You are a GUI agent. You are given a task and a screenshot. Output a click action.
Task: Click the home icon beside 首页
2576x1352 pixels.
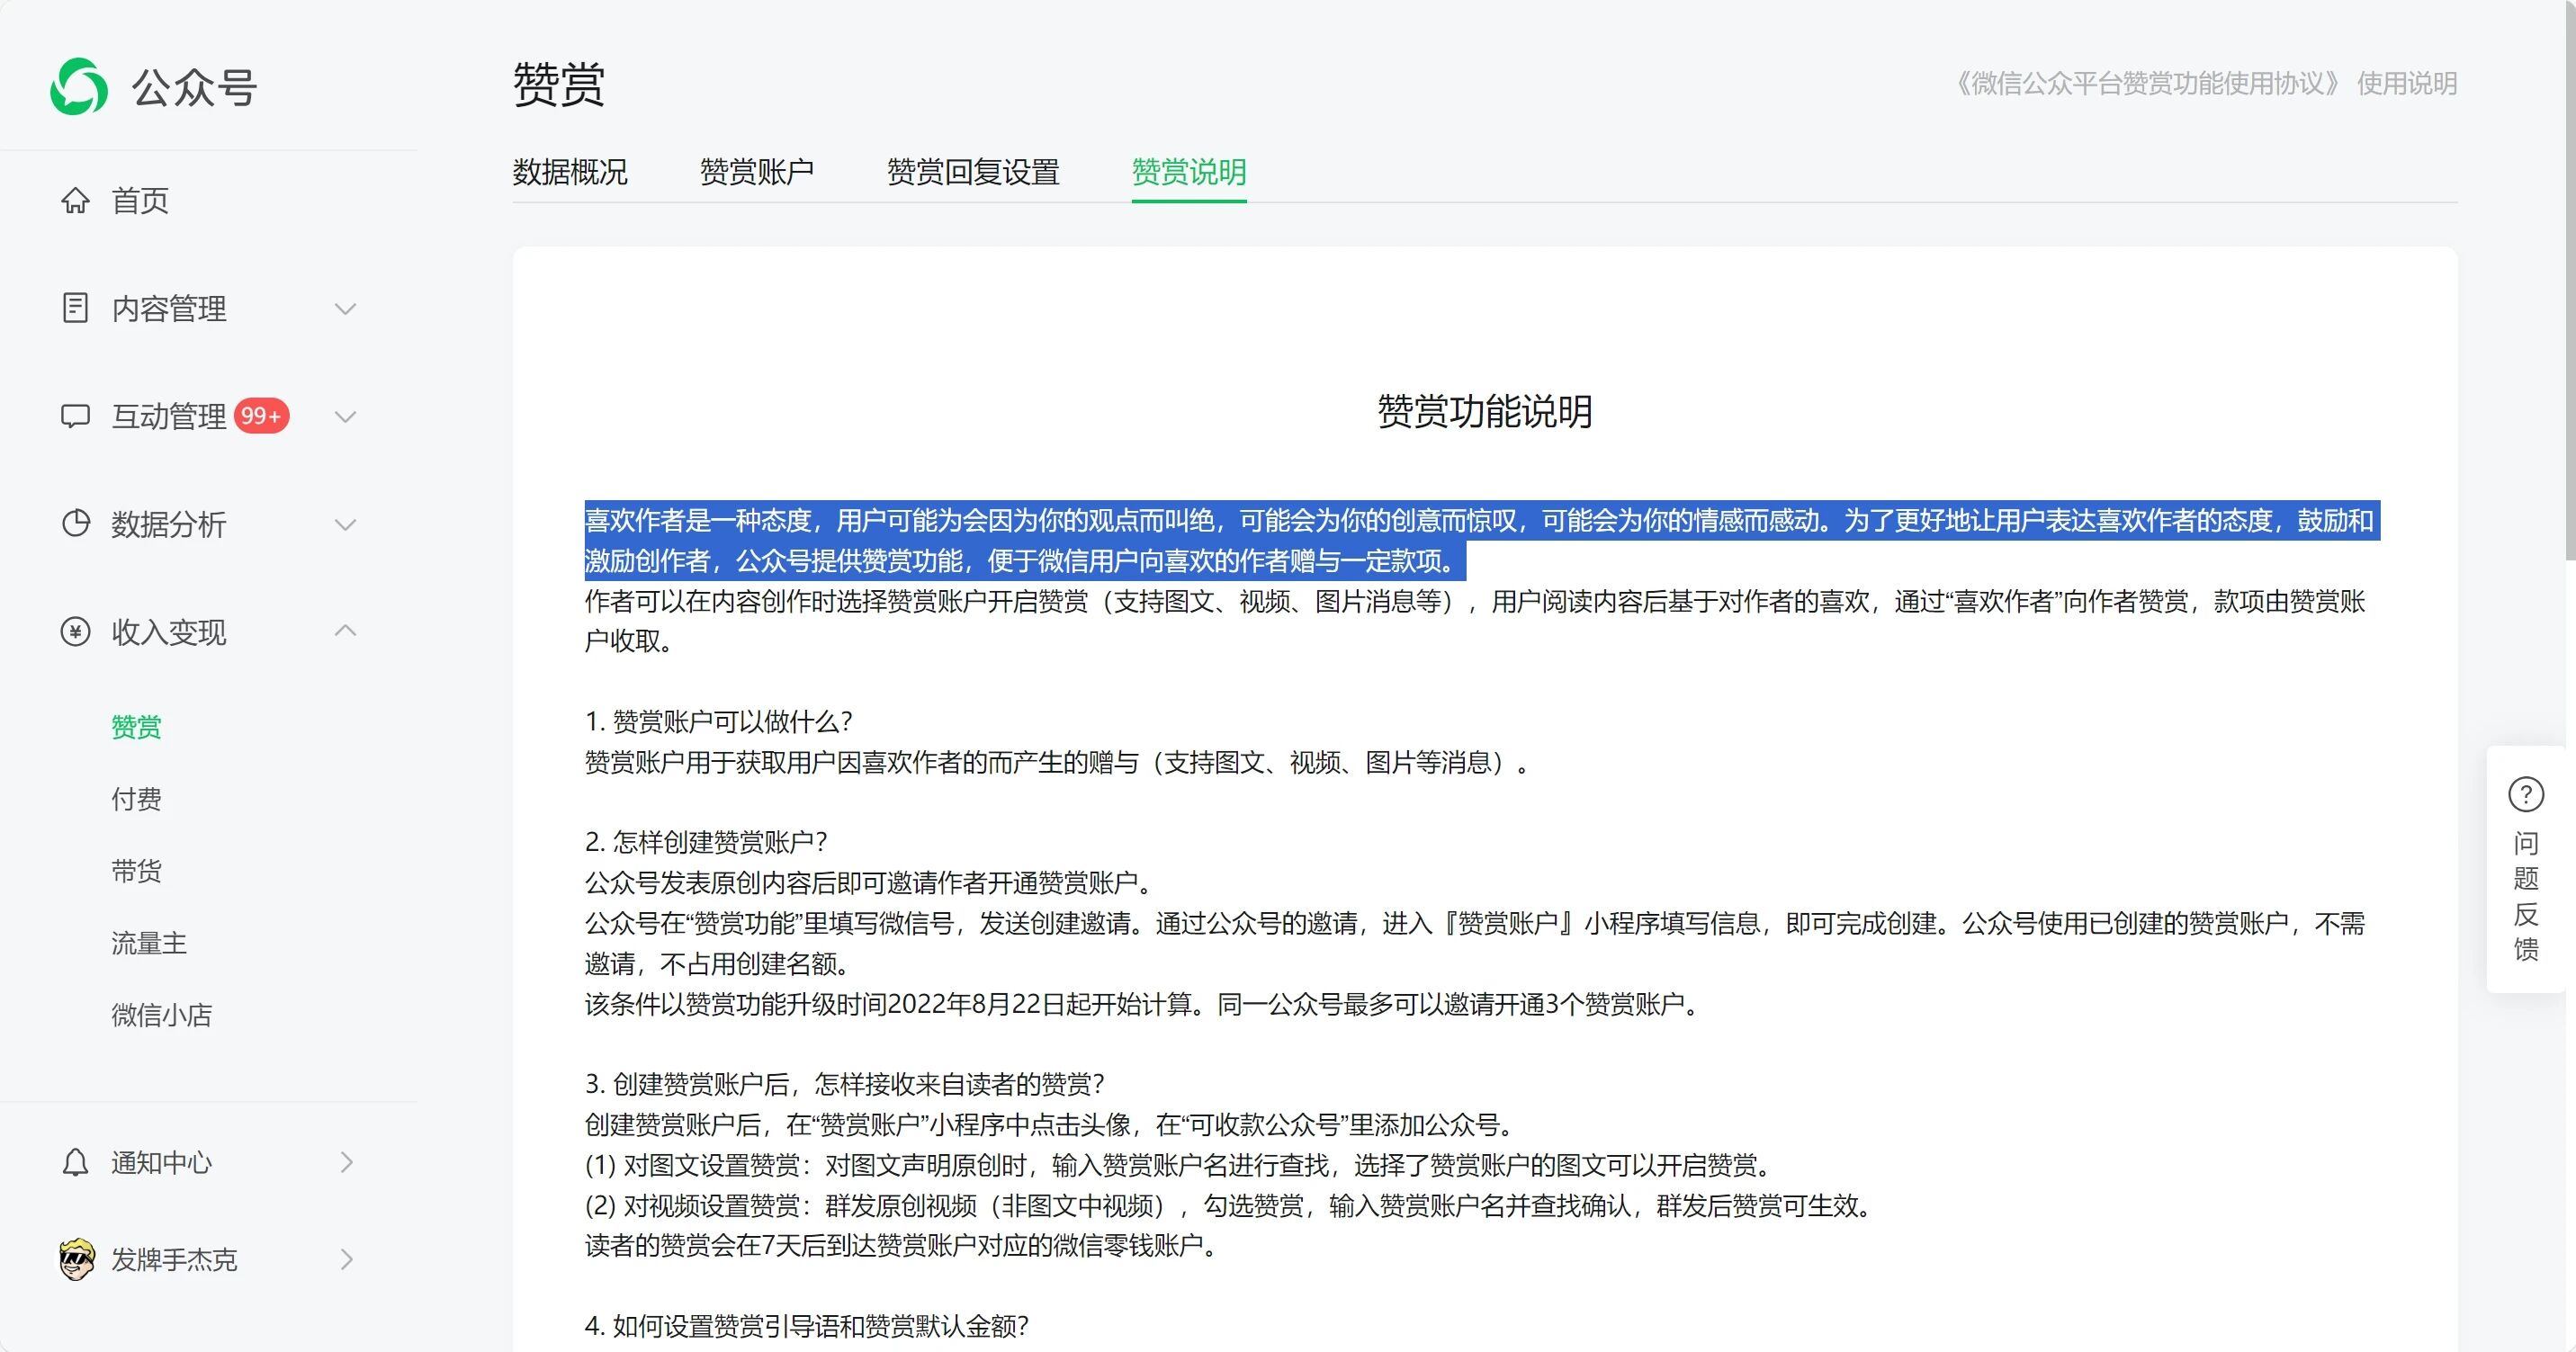coord(75,200)
